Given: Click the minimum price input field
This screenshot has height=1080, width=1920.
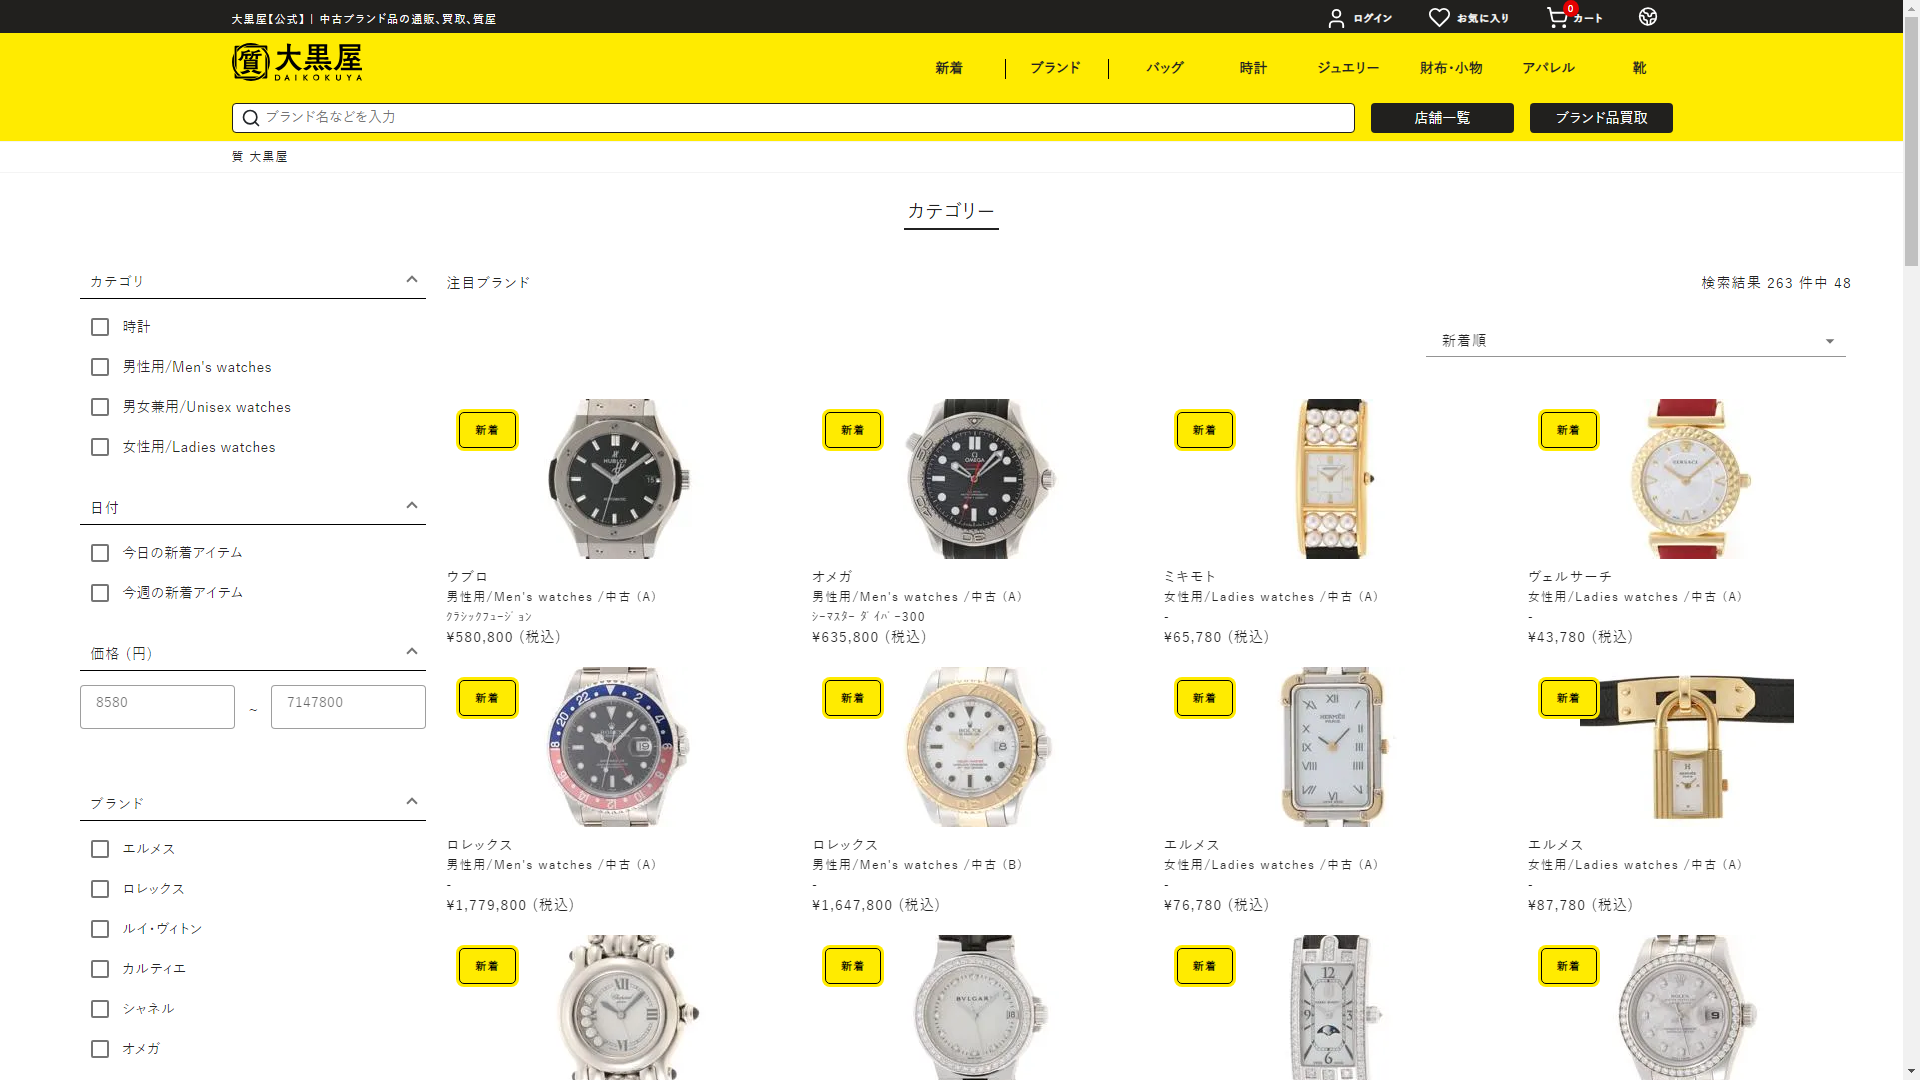Looking at the screenshot, I should coord(157,707).
